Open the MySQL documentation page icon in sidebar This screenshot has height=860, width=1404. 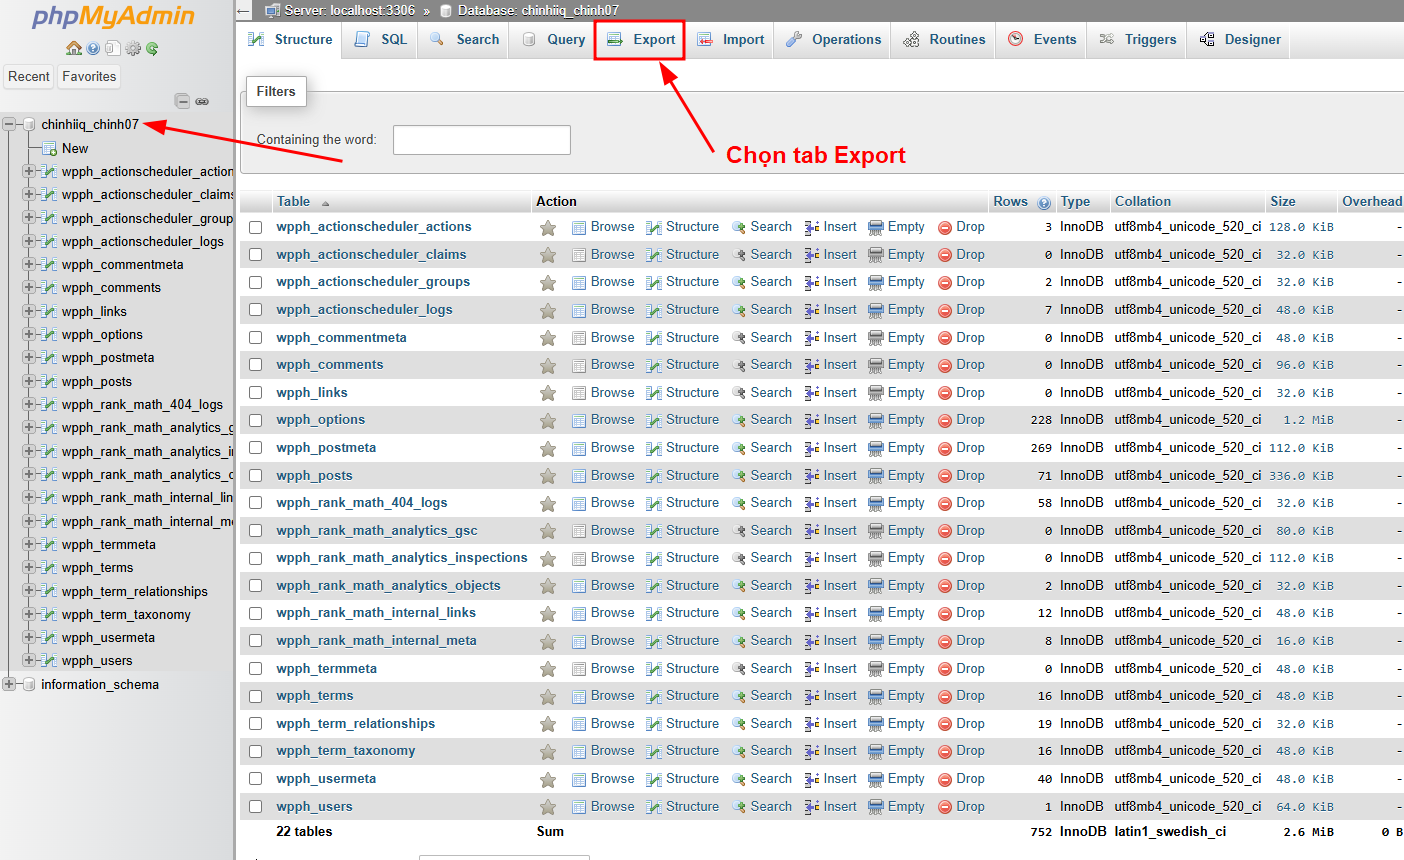pos(112,48)
